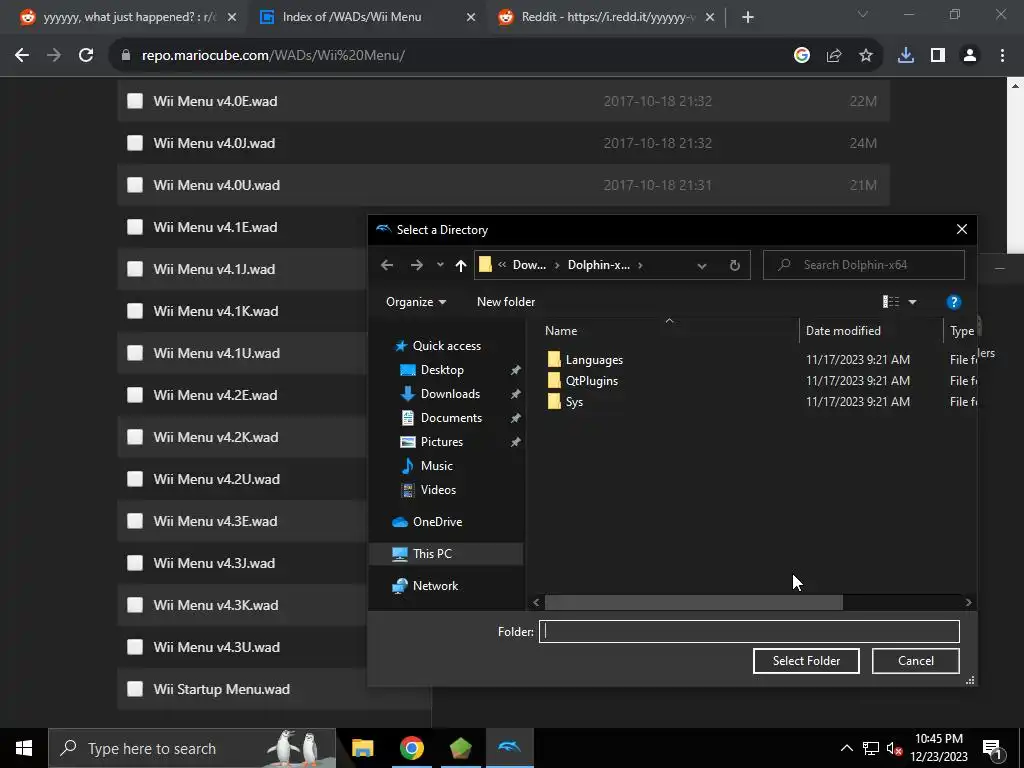
Task: Reload the mariocube page
Action: [86, 56]
